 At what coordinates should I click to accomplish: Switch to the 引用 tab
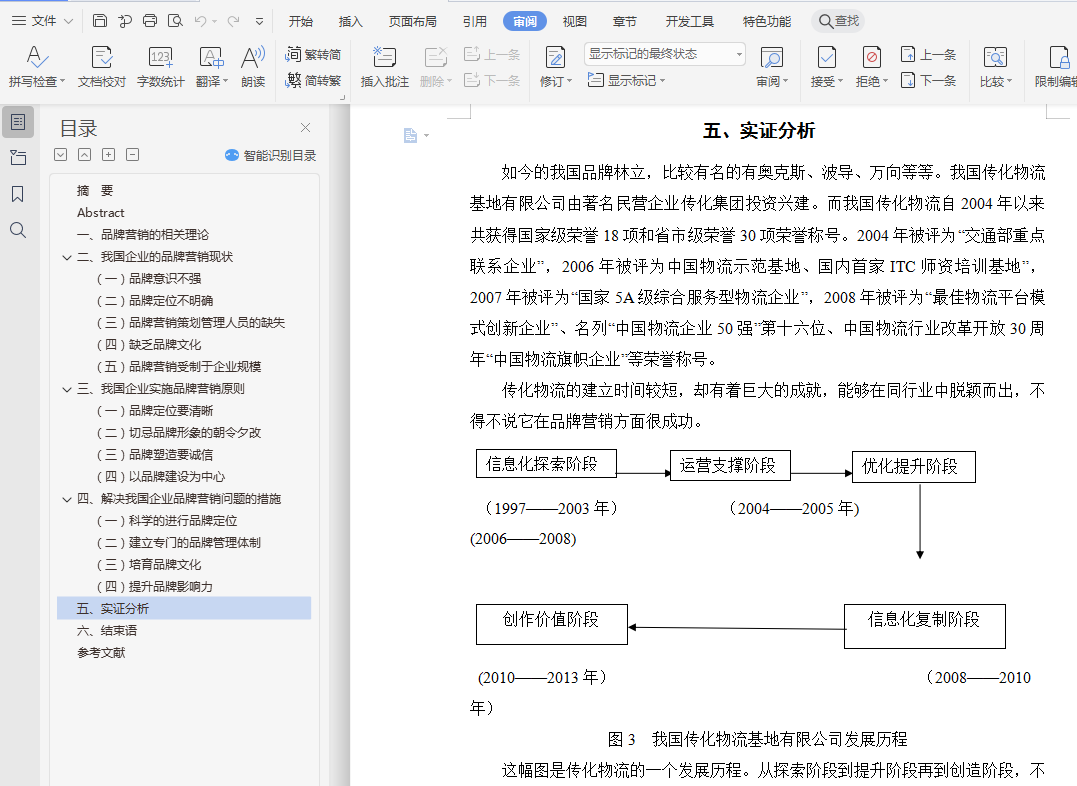(475, 21)
